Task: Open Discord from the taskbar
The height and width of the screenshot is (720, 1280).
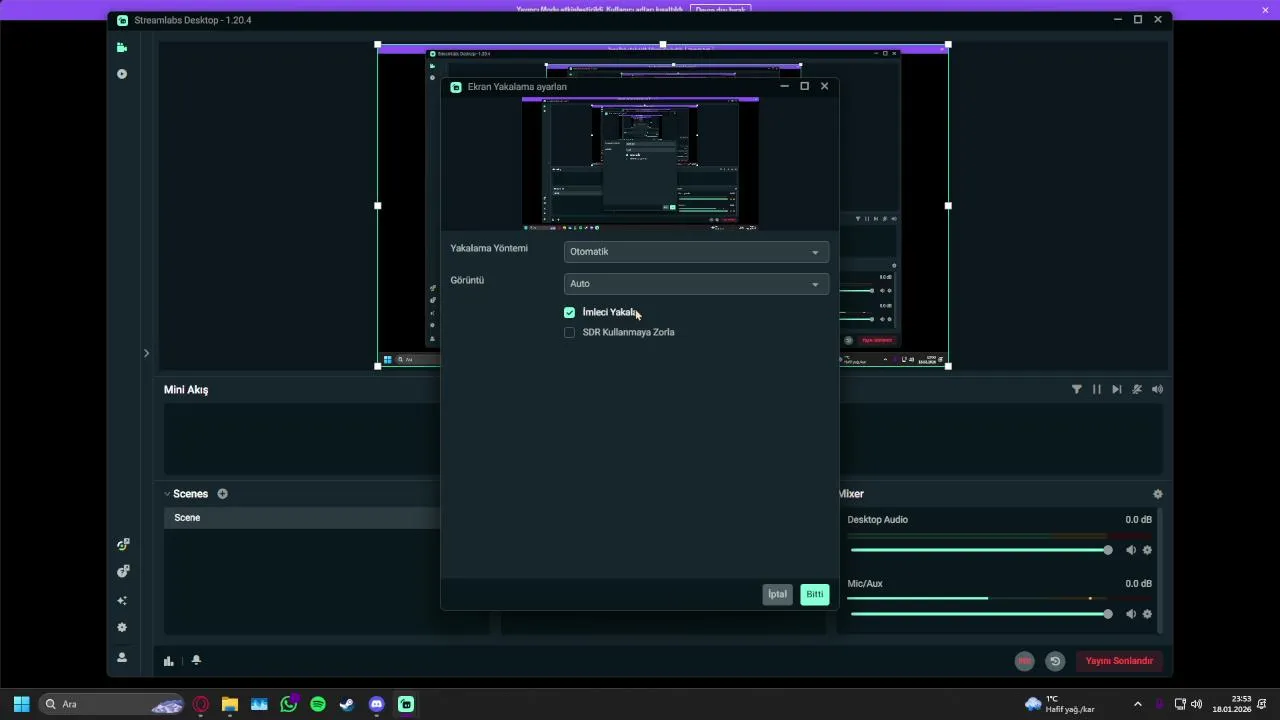Action: click(377, 704)
